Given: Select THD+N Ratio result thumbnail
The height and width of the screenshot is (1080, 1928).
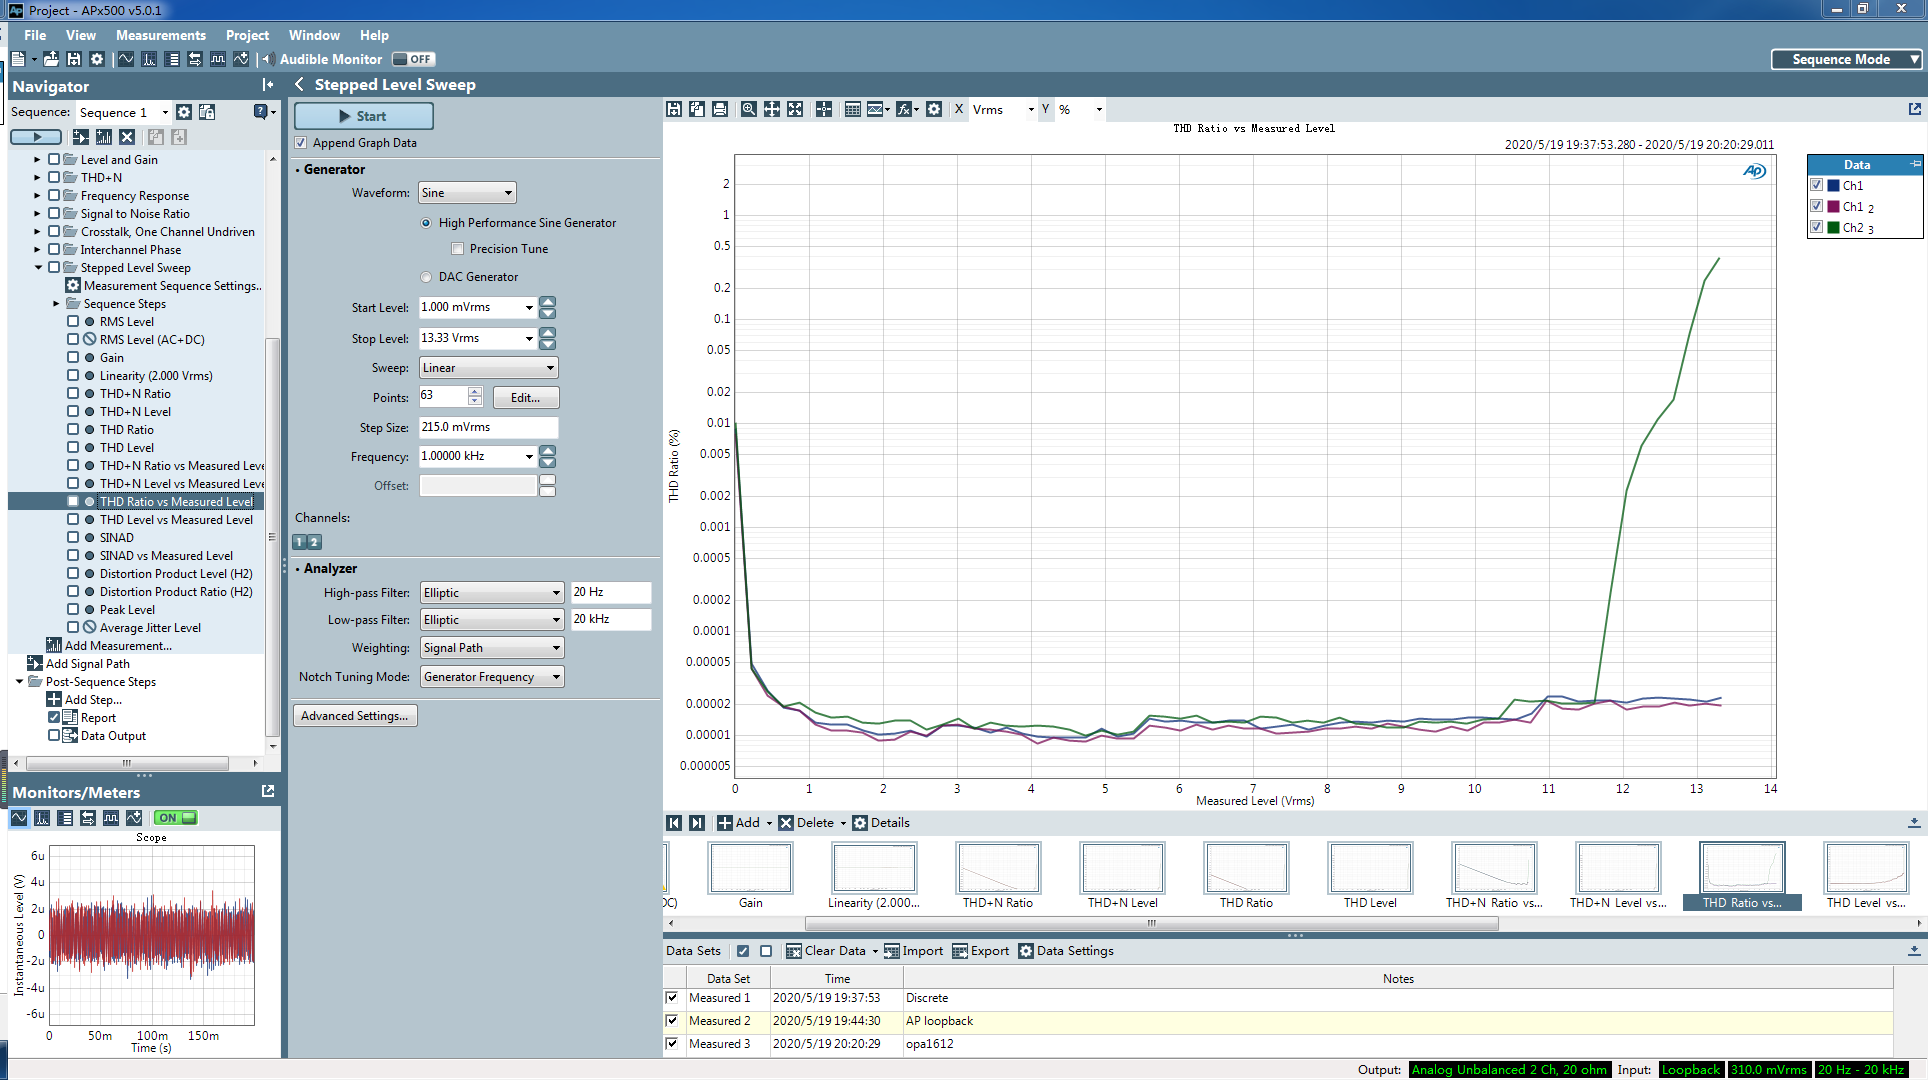Looking at the screenshot, I should 998,876.
